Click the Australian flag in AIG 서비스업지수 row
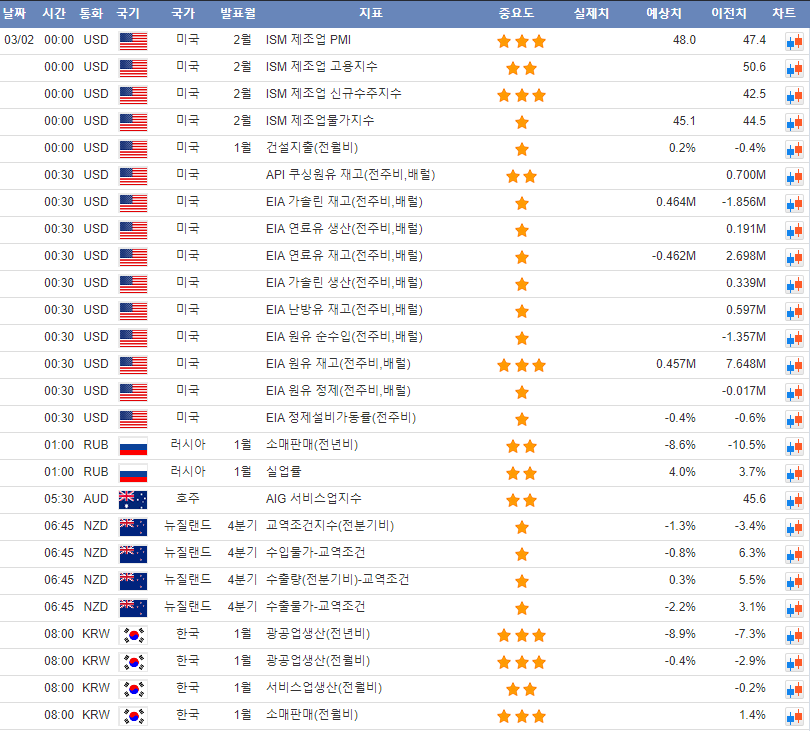This screenshot has width=810, height=731. coord(133,500)
